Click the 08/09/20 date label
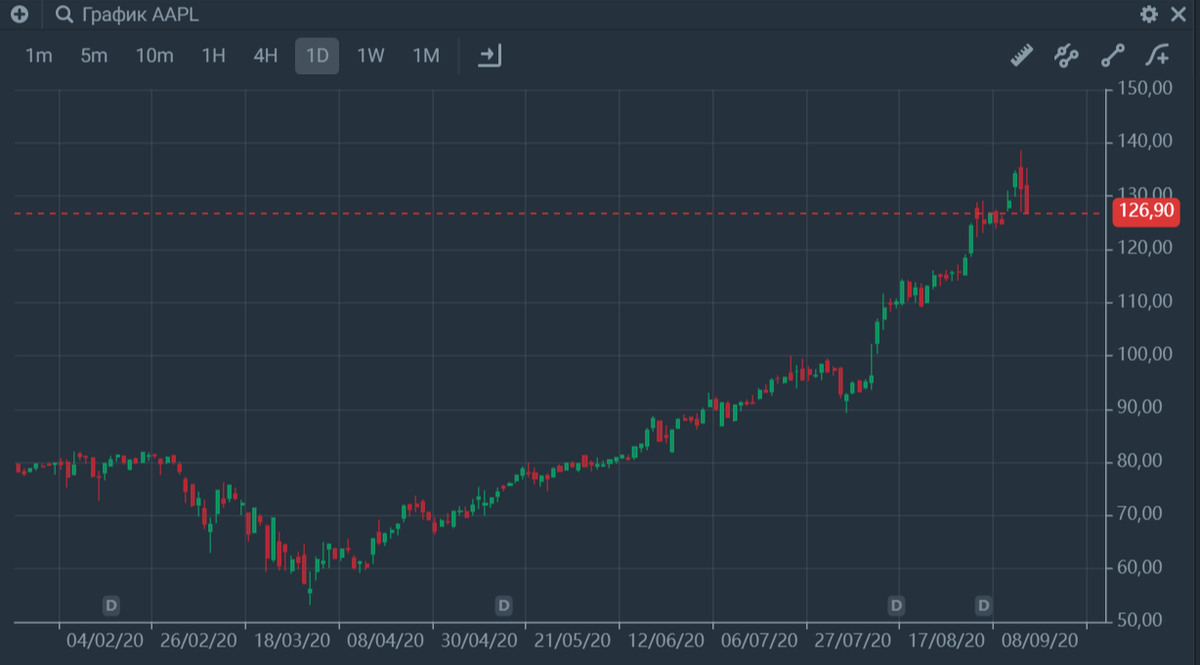The height and width of the screenshot is (665, 1200). [x=1039, y=639]
